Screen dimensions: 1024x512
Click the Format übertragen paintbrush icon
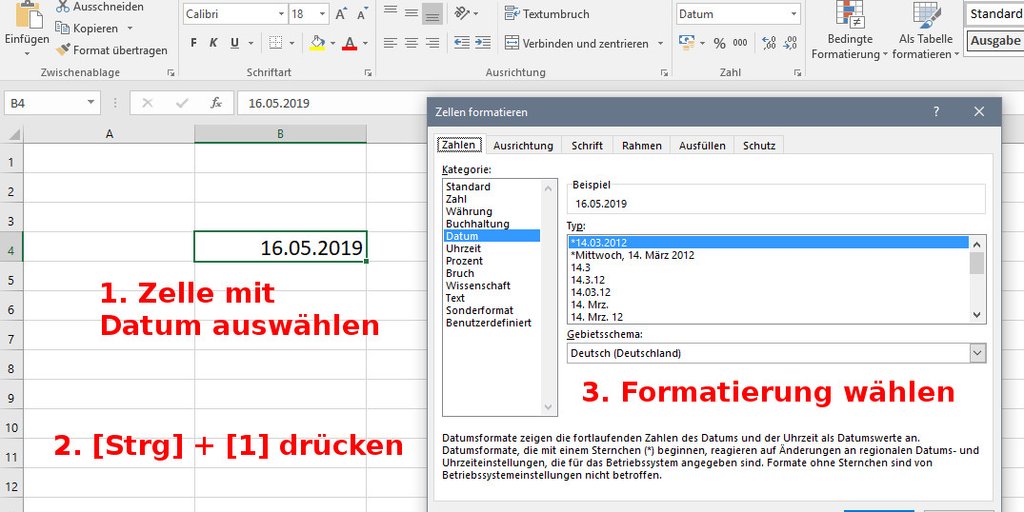point(64,50)
